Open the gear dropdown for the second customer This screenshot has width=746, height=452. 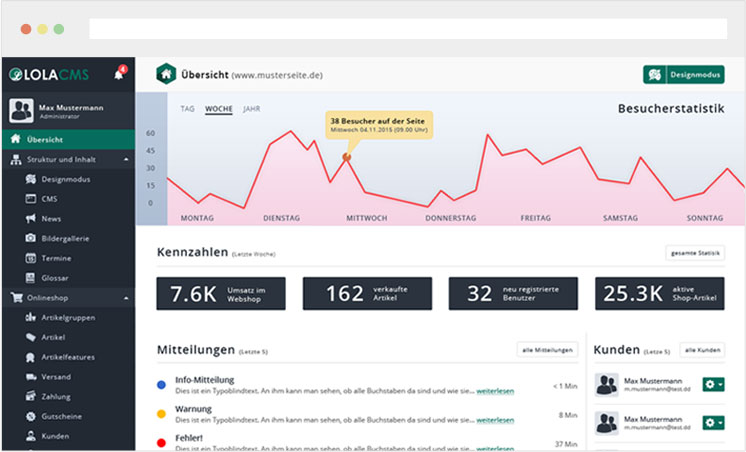[x=713, y=423]
